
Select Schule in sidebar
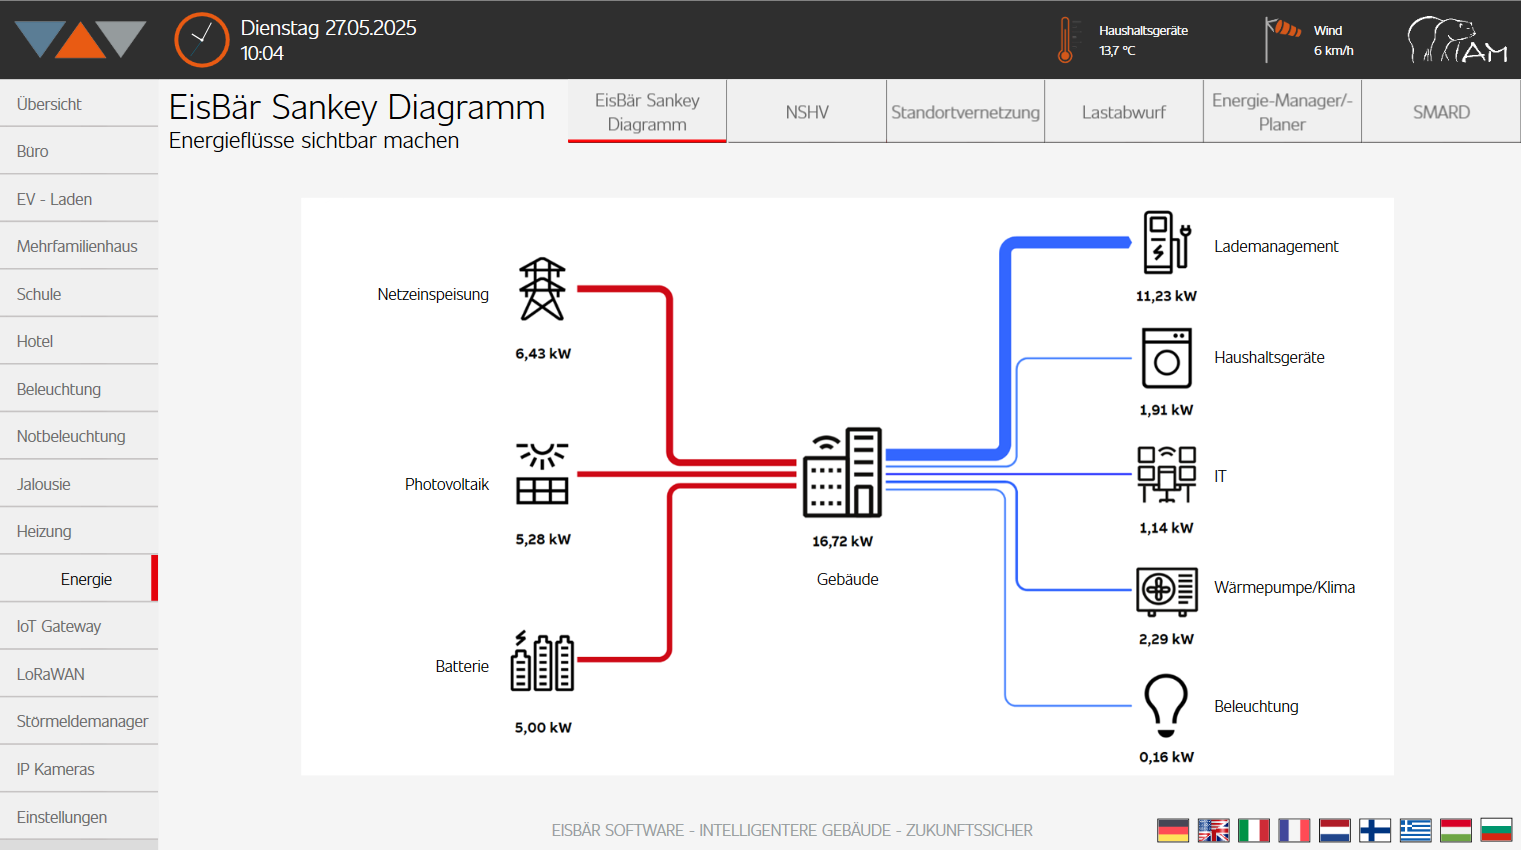[79, 294]
